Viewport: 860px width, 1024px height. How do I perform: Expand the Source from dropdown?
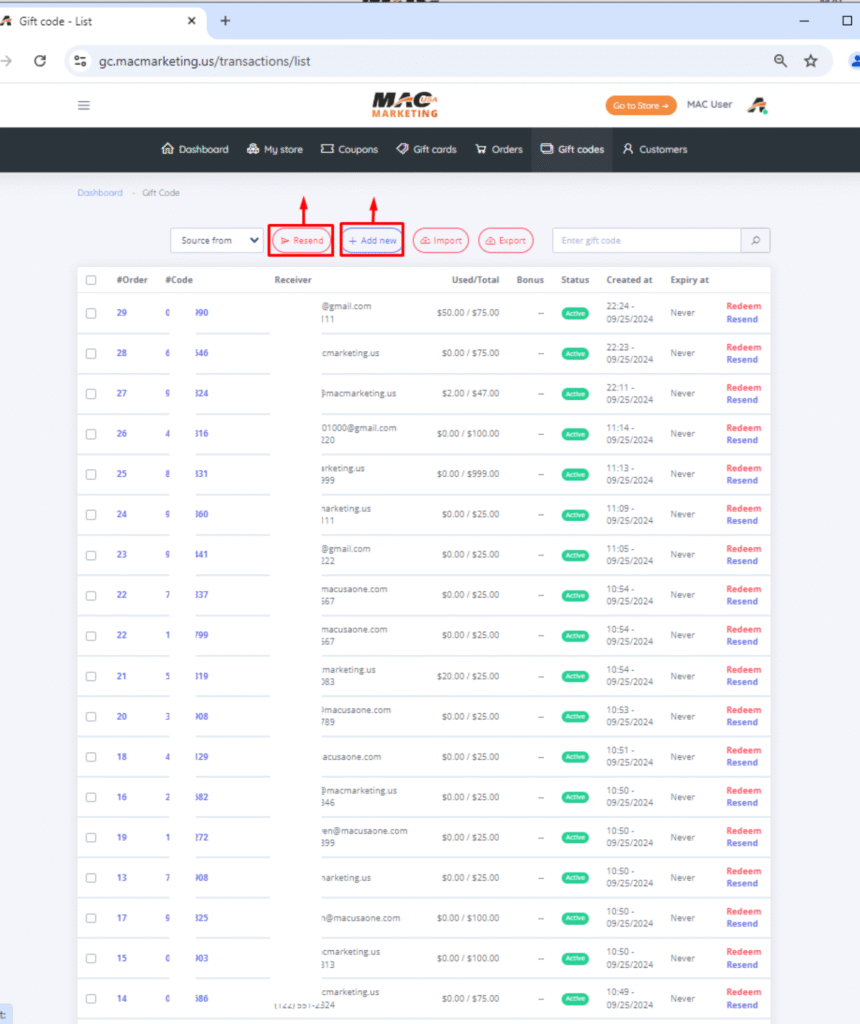pyautogui.click(x=216, y=241)
